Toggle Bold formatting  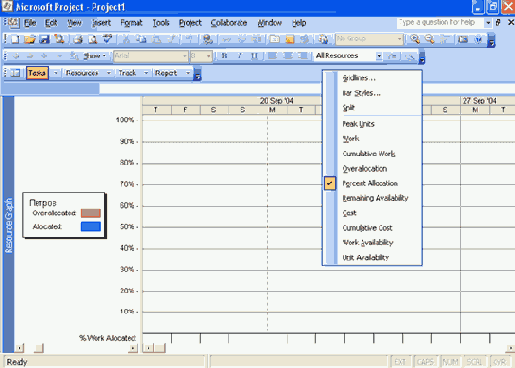tap(224, 56)
